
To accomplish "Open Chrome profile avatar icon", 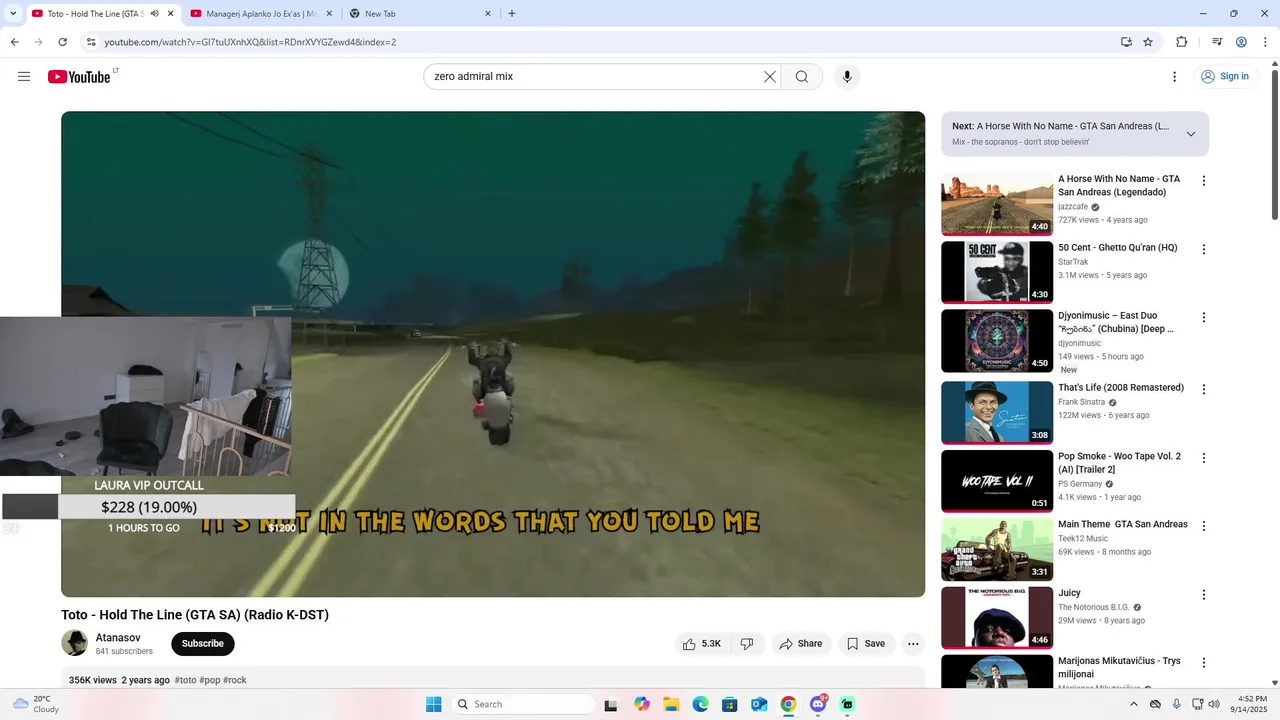I will (x=1241, y=42).
